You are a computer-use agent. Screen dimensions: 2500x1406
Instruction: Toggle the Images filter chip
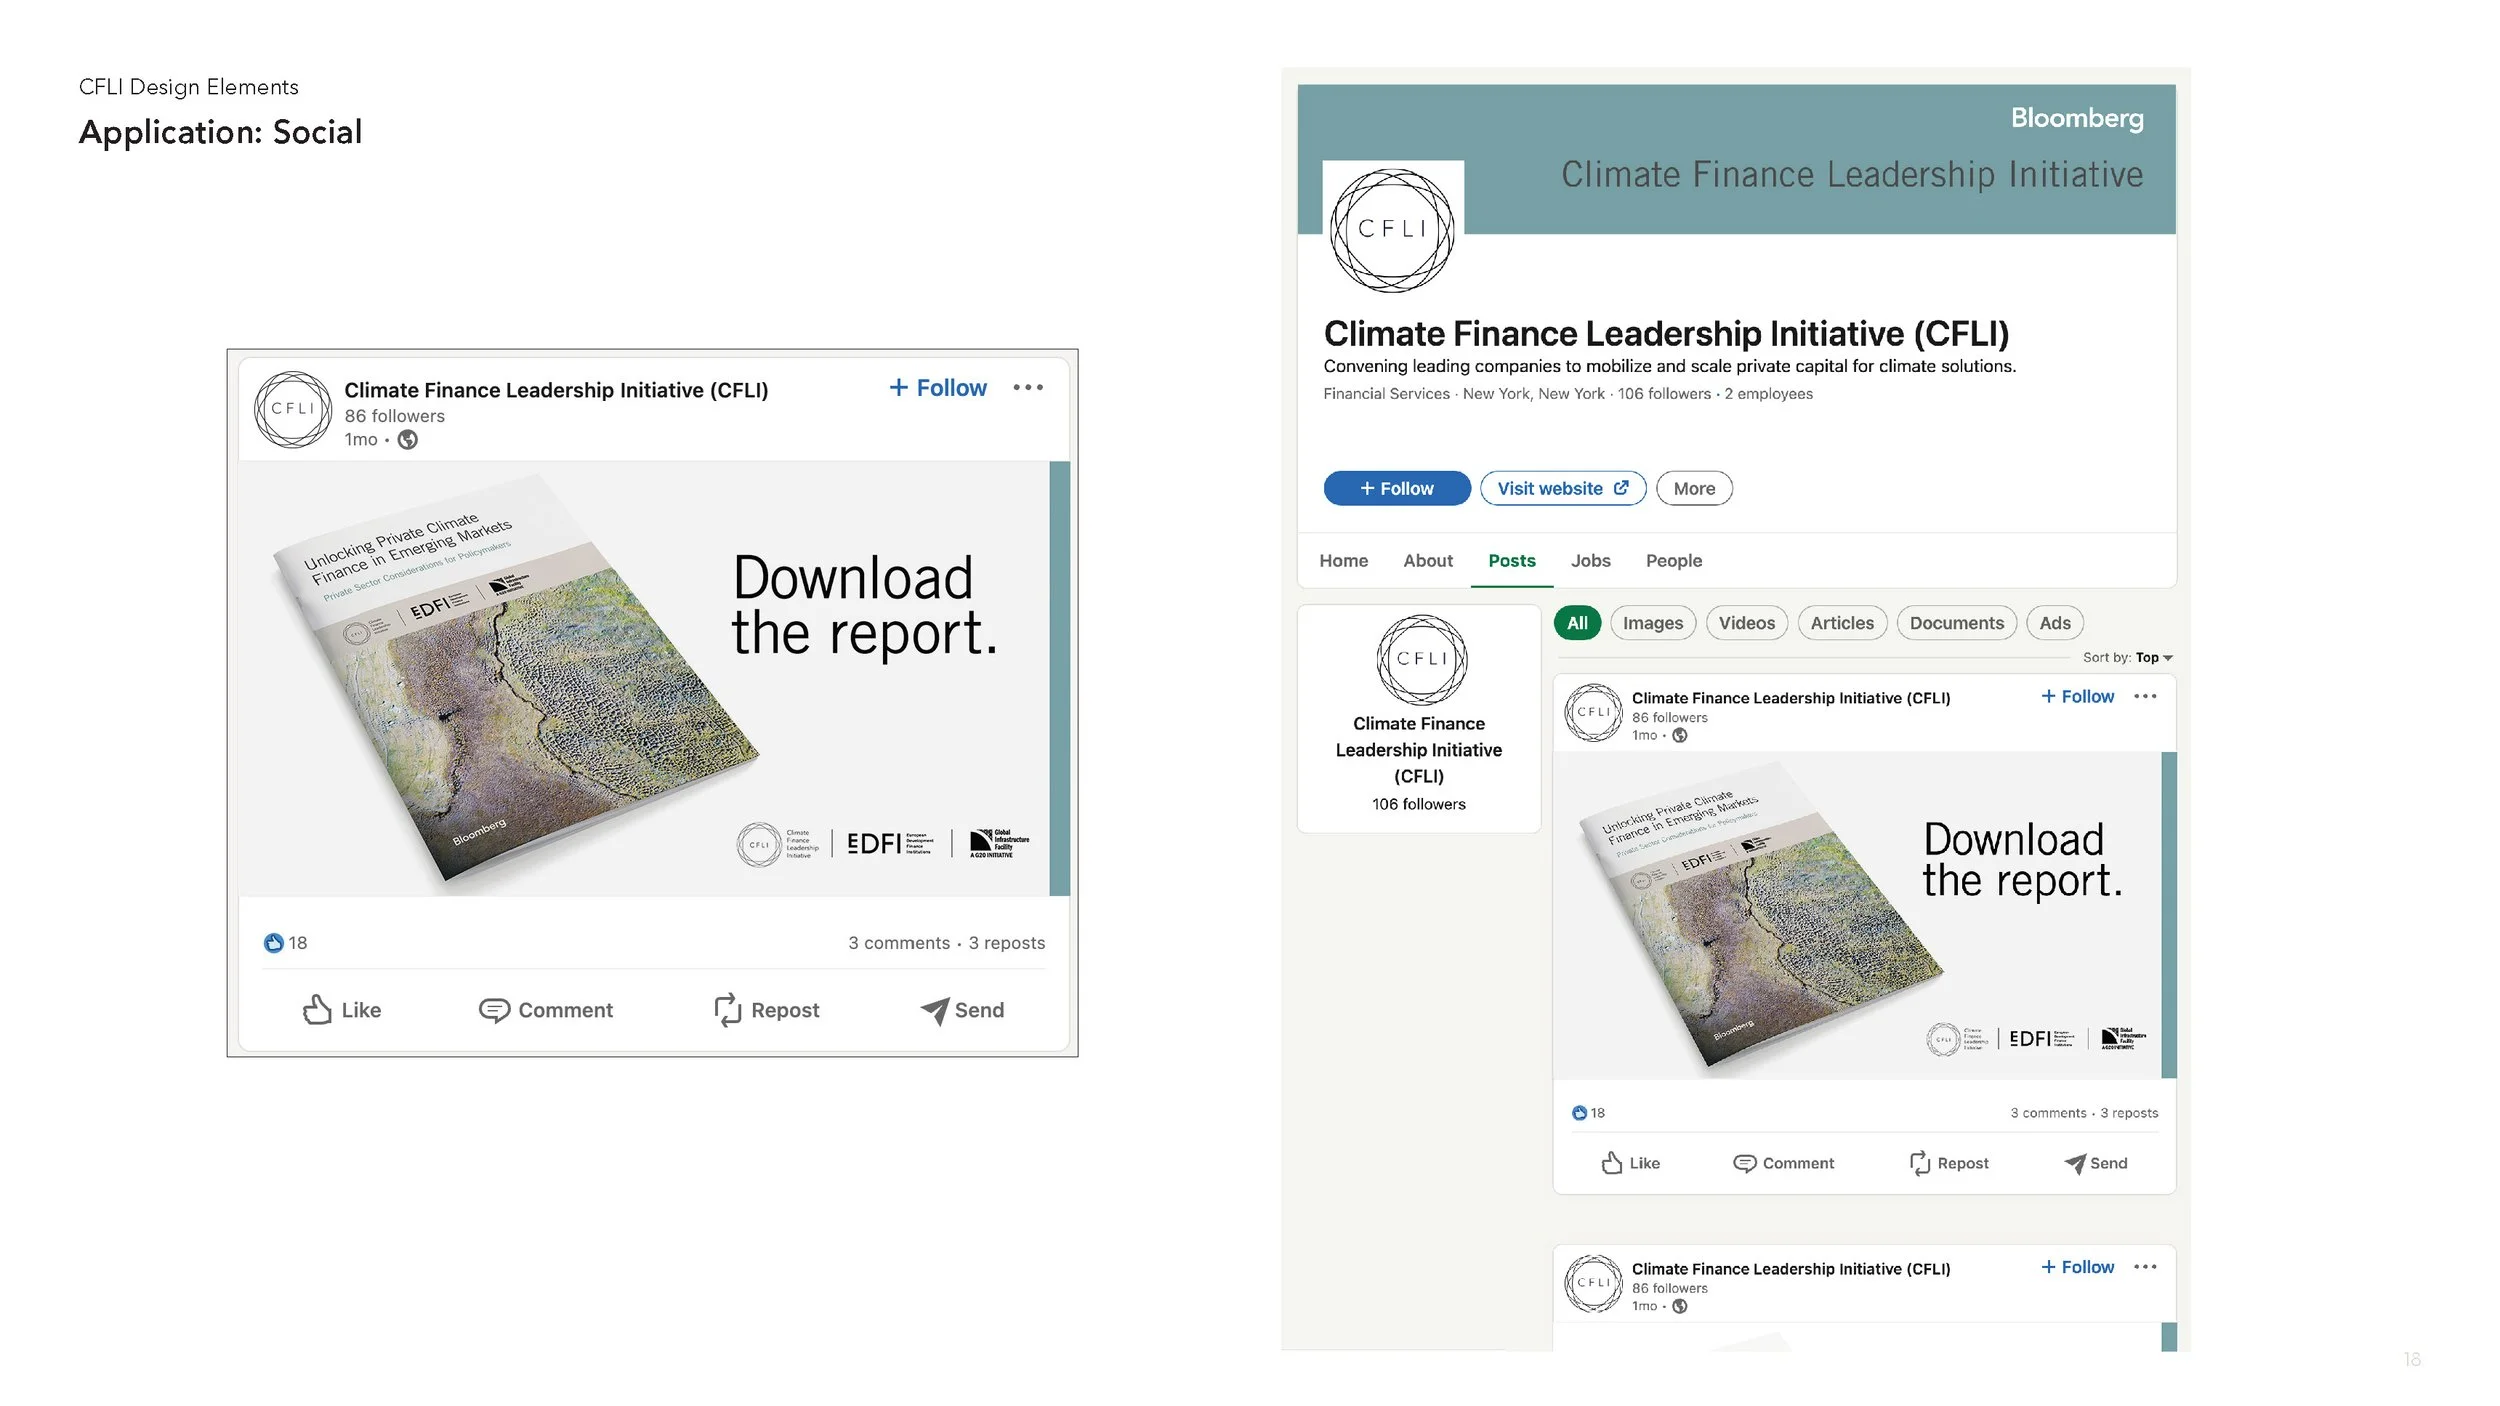click(x=1653, y=623)
